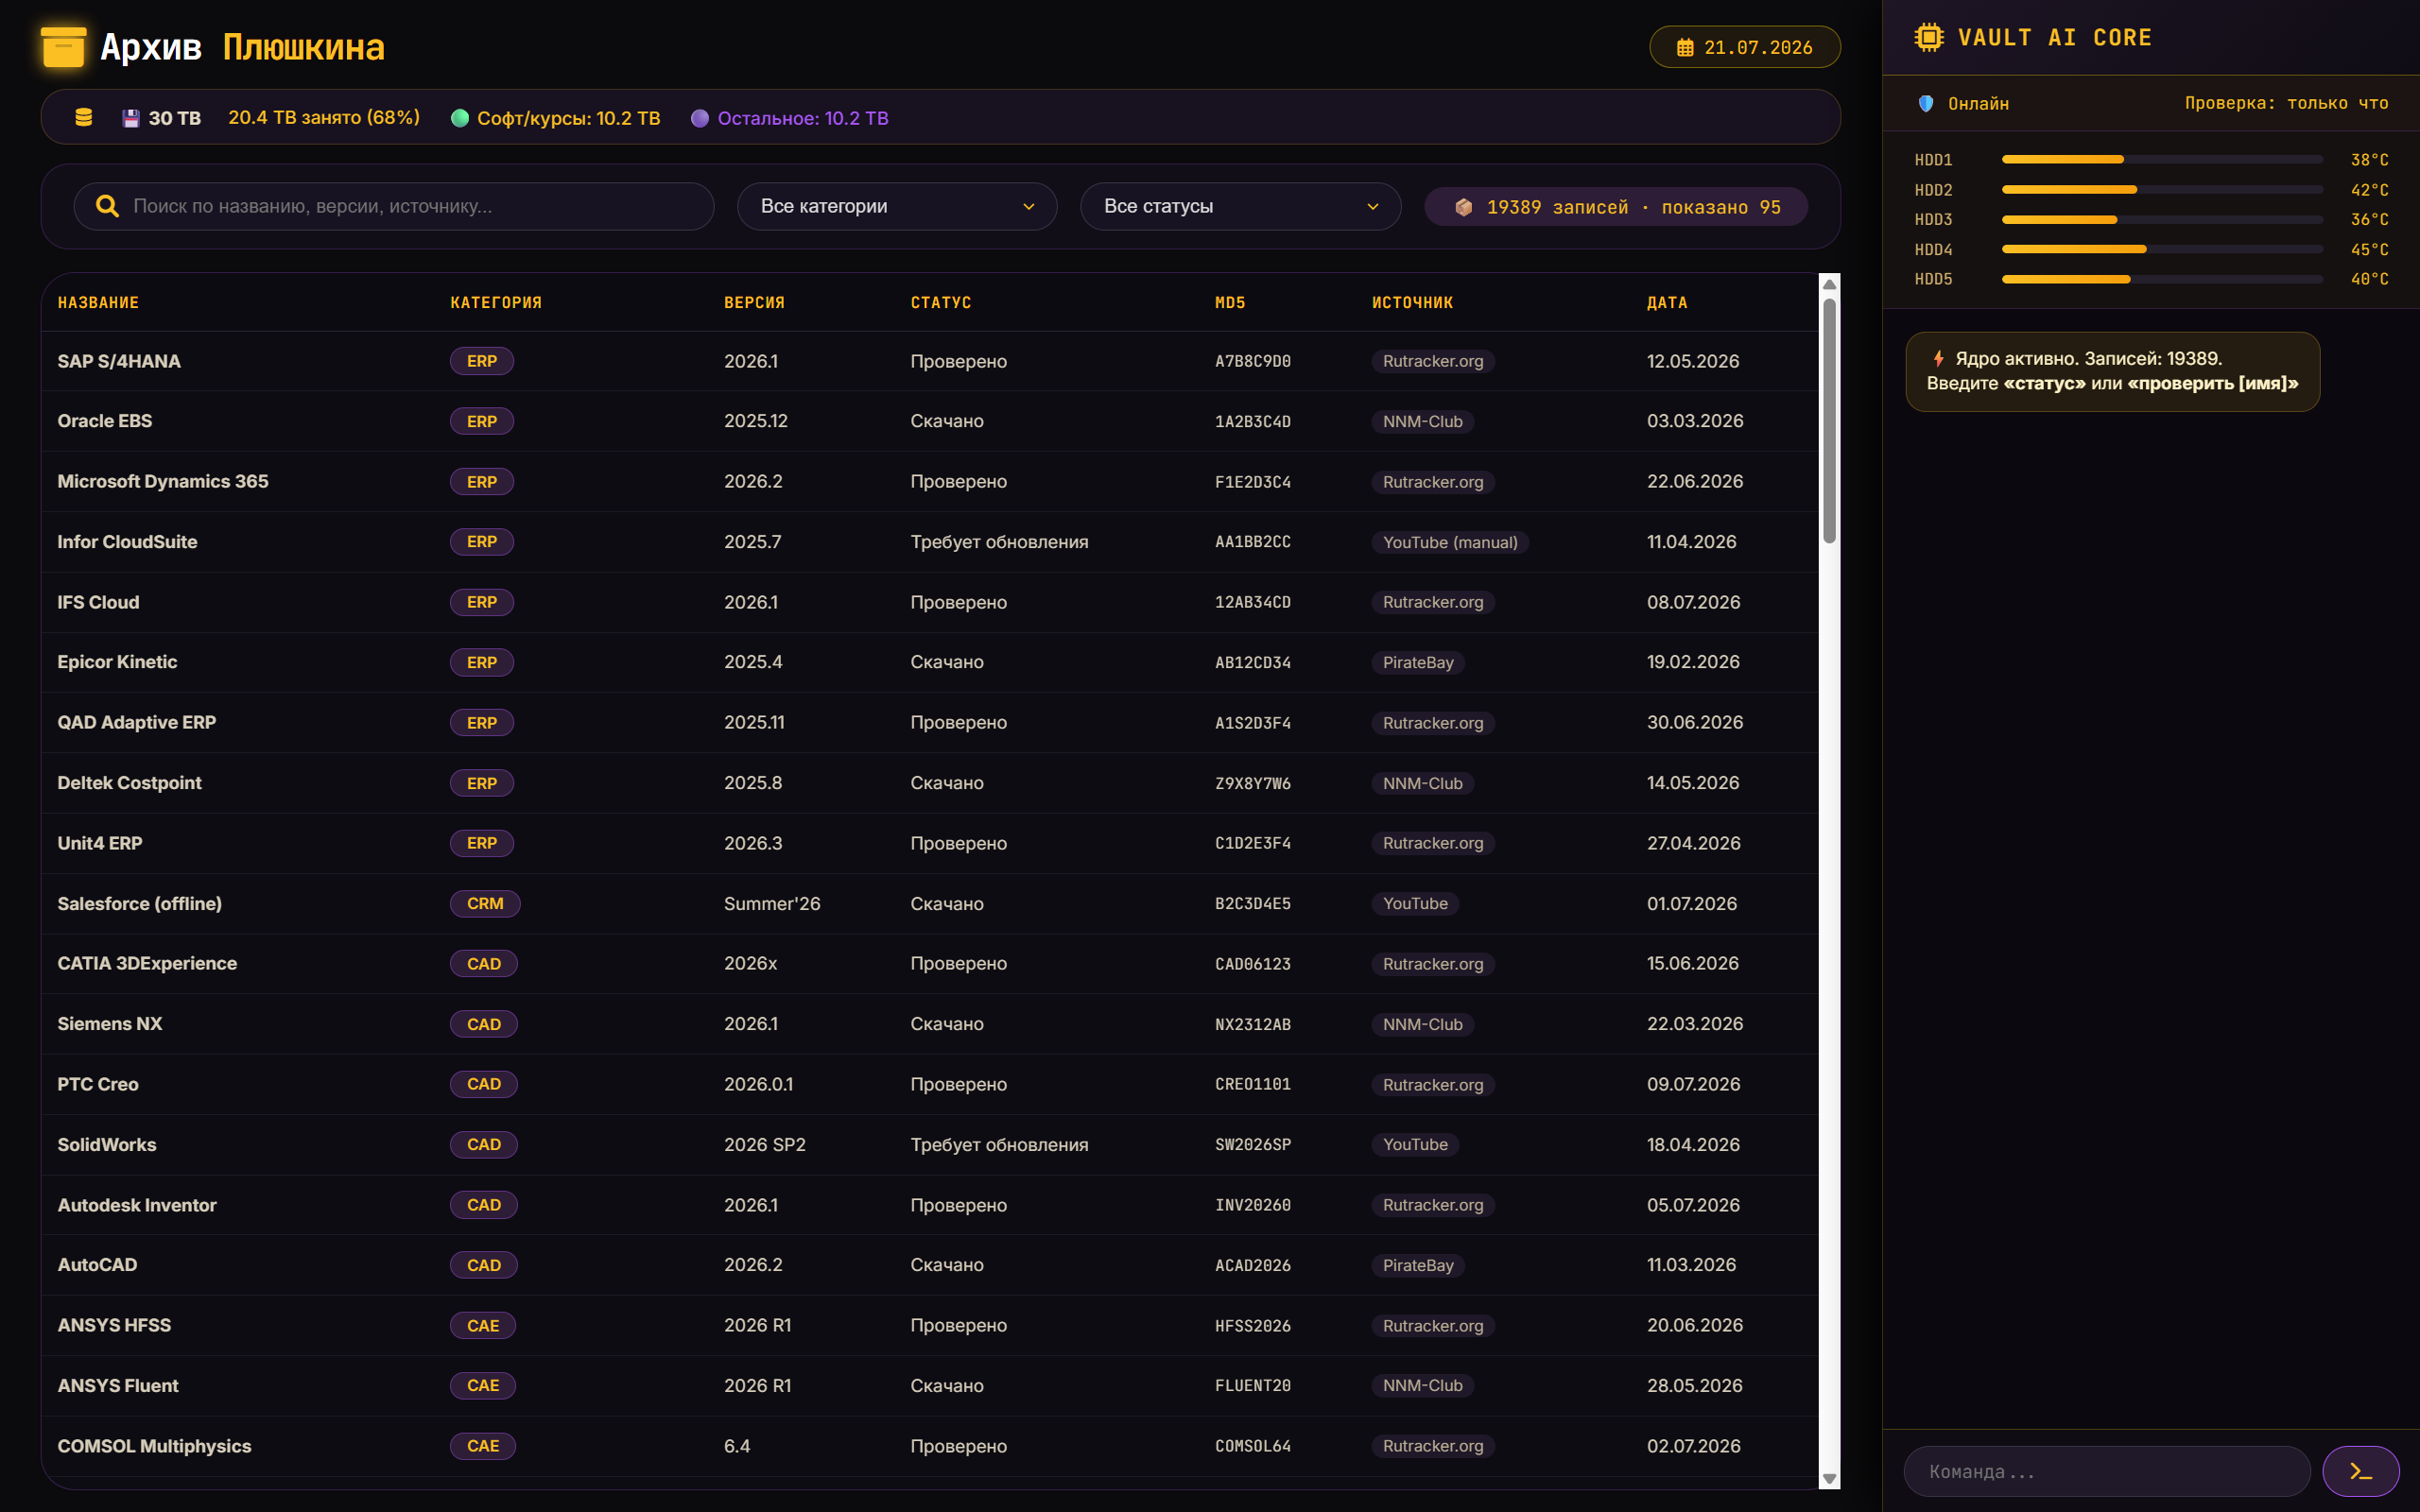Click the floppy disk icon next to 30 ТВ

tap(130, 118)
